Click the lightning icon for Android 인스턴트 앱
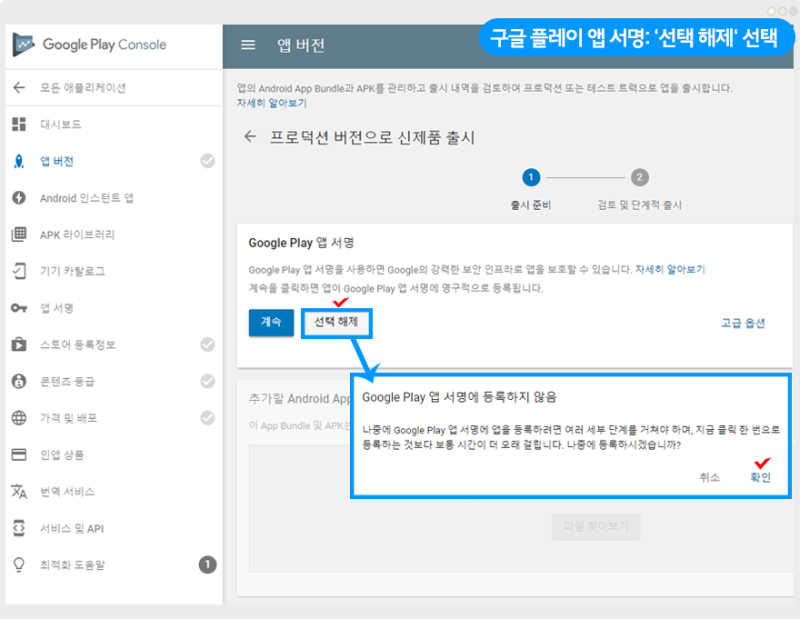This screenshot has height=619, width=800. coord(19,197)
